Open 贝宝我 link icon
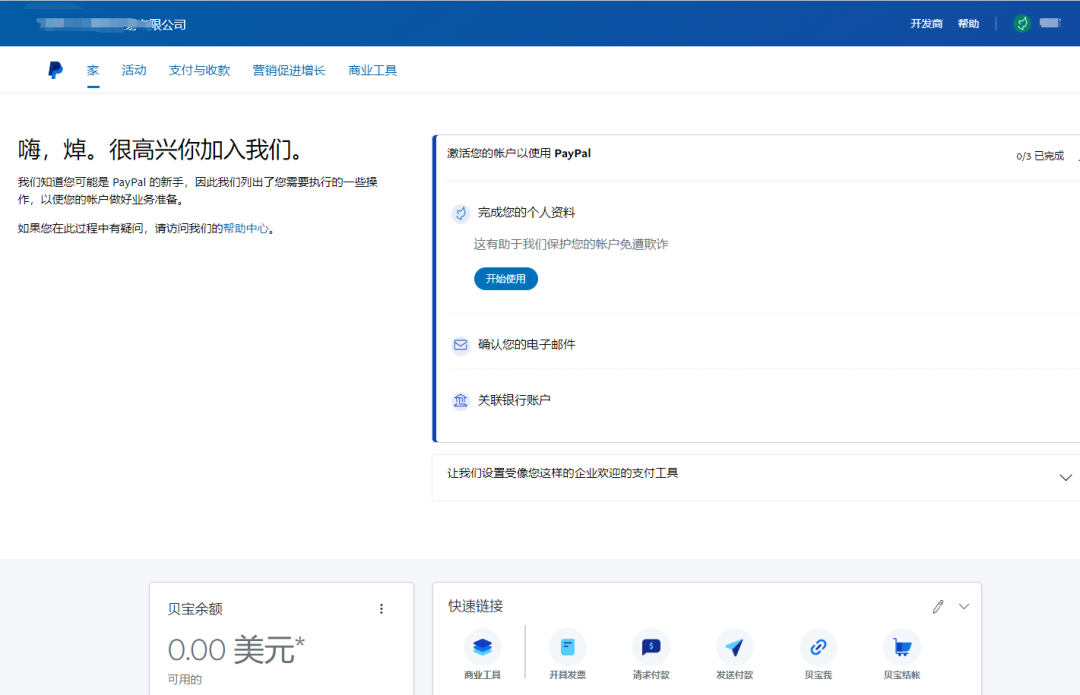This screenshot has width=1080, height=695. coord(818,648)
